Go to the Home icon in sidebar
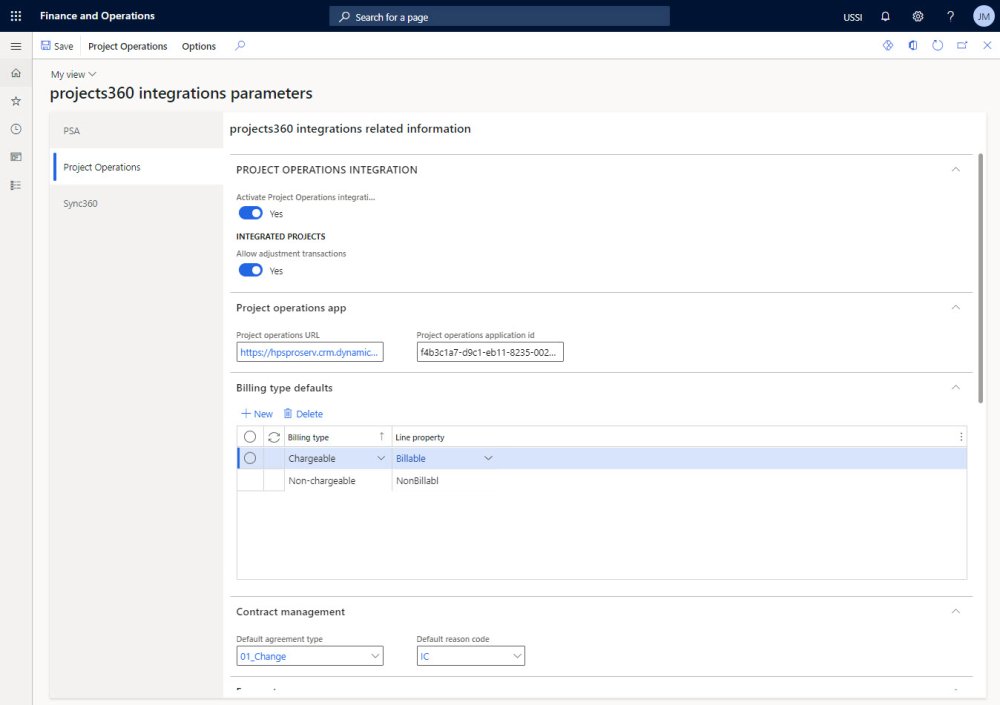The image size is (1000, 705). [x=16, y=73]
